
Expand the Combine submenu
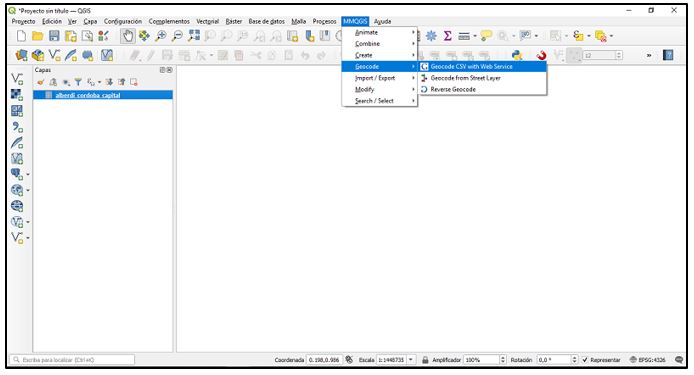(380, 44)
